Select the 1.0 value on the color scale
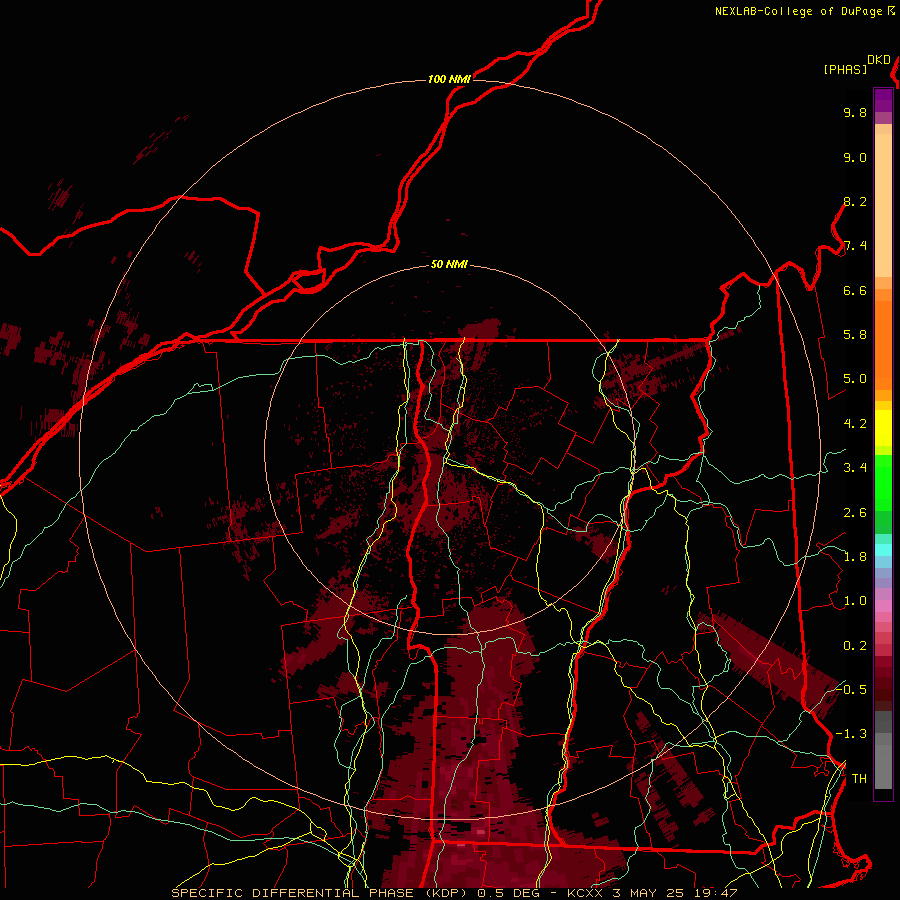The width and height of the screenshot is (900, 900). [855, 601]
